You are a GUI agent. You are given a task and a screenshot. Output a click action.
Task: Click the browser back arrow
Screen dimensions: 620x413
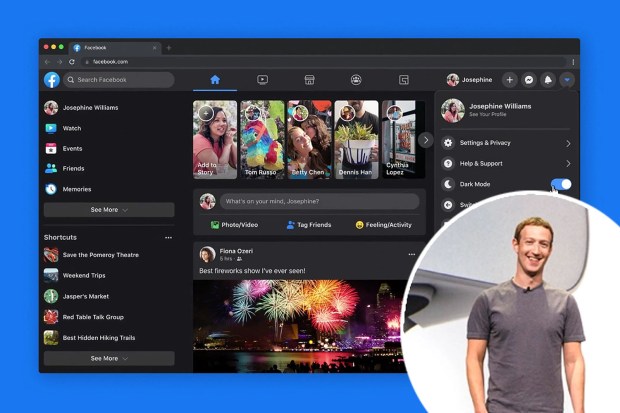point(47,62)
